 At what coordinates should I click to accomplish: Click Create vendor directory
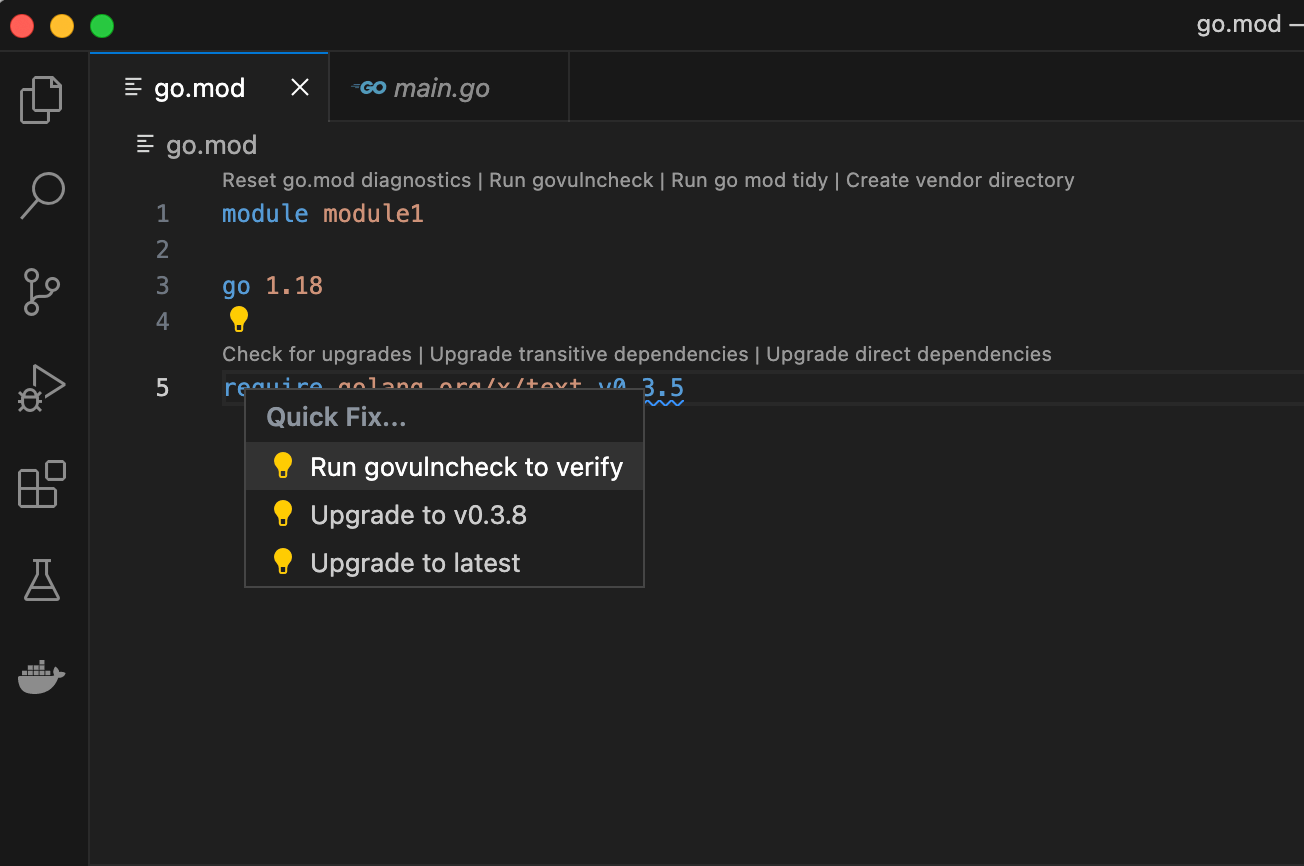click(x=960, y=180)
